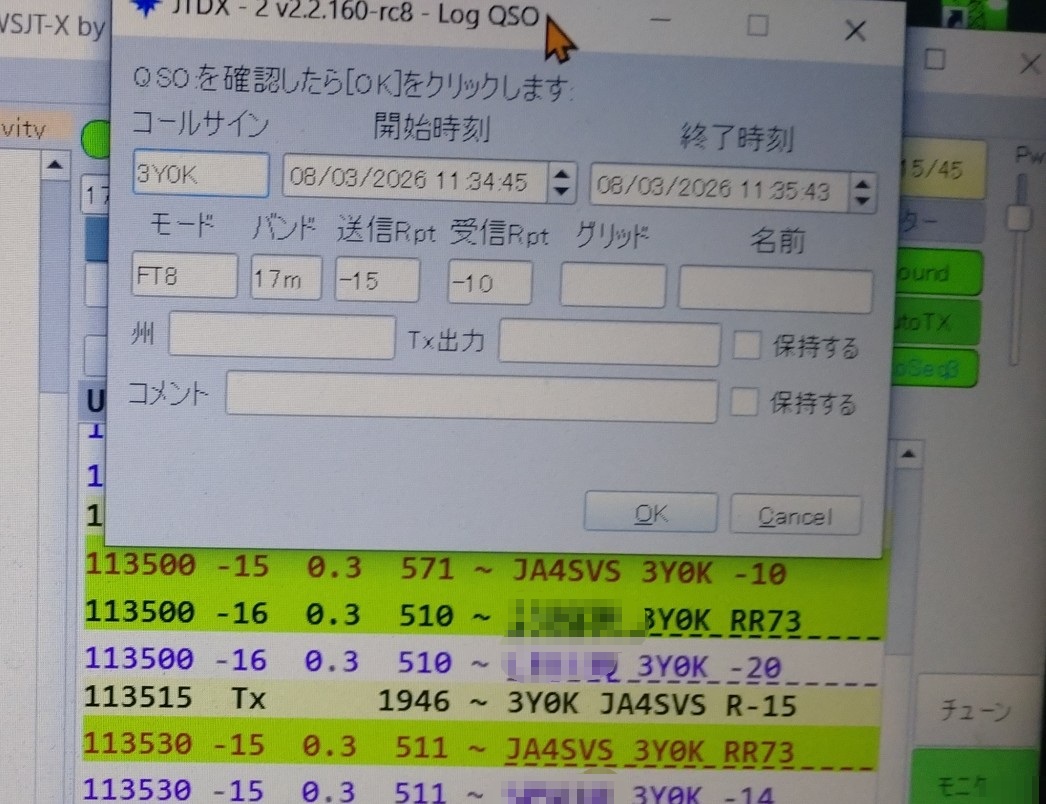Edit sent report field showing -15
This screenshot has height=804, width=1046.
pyautogui.click(x=377, y=280)
